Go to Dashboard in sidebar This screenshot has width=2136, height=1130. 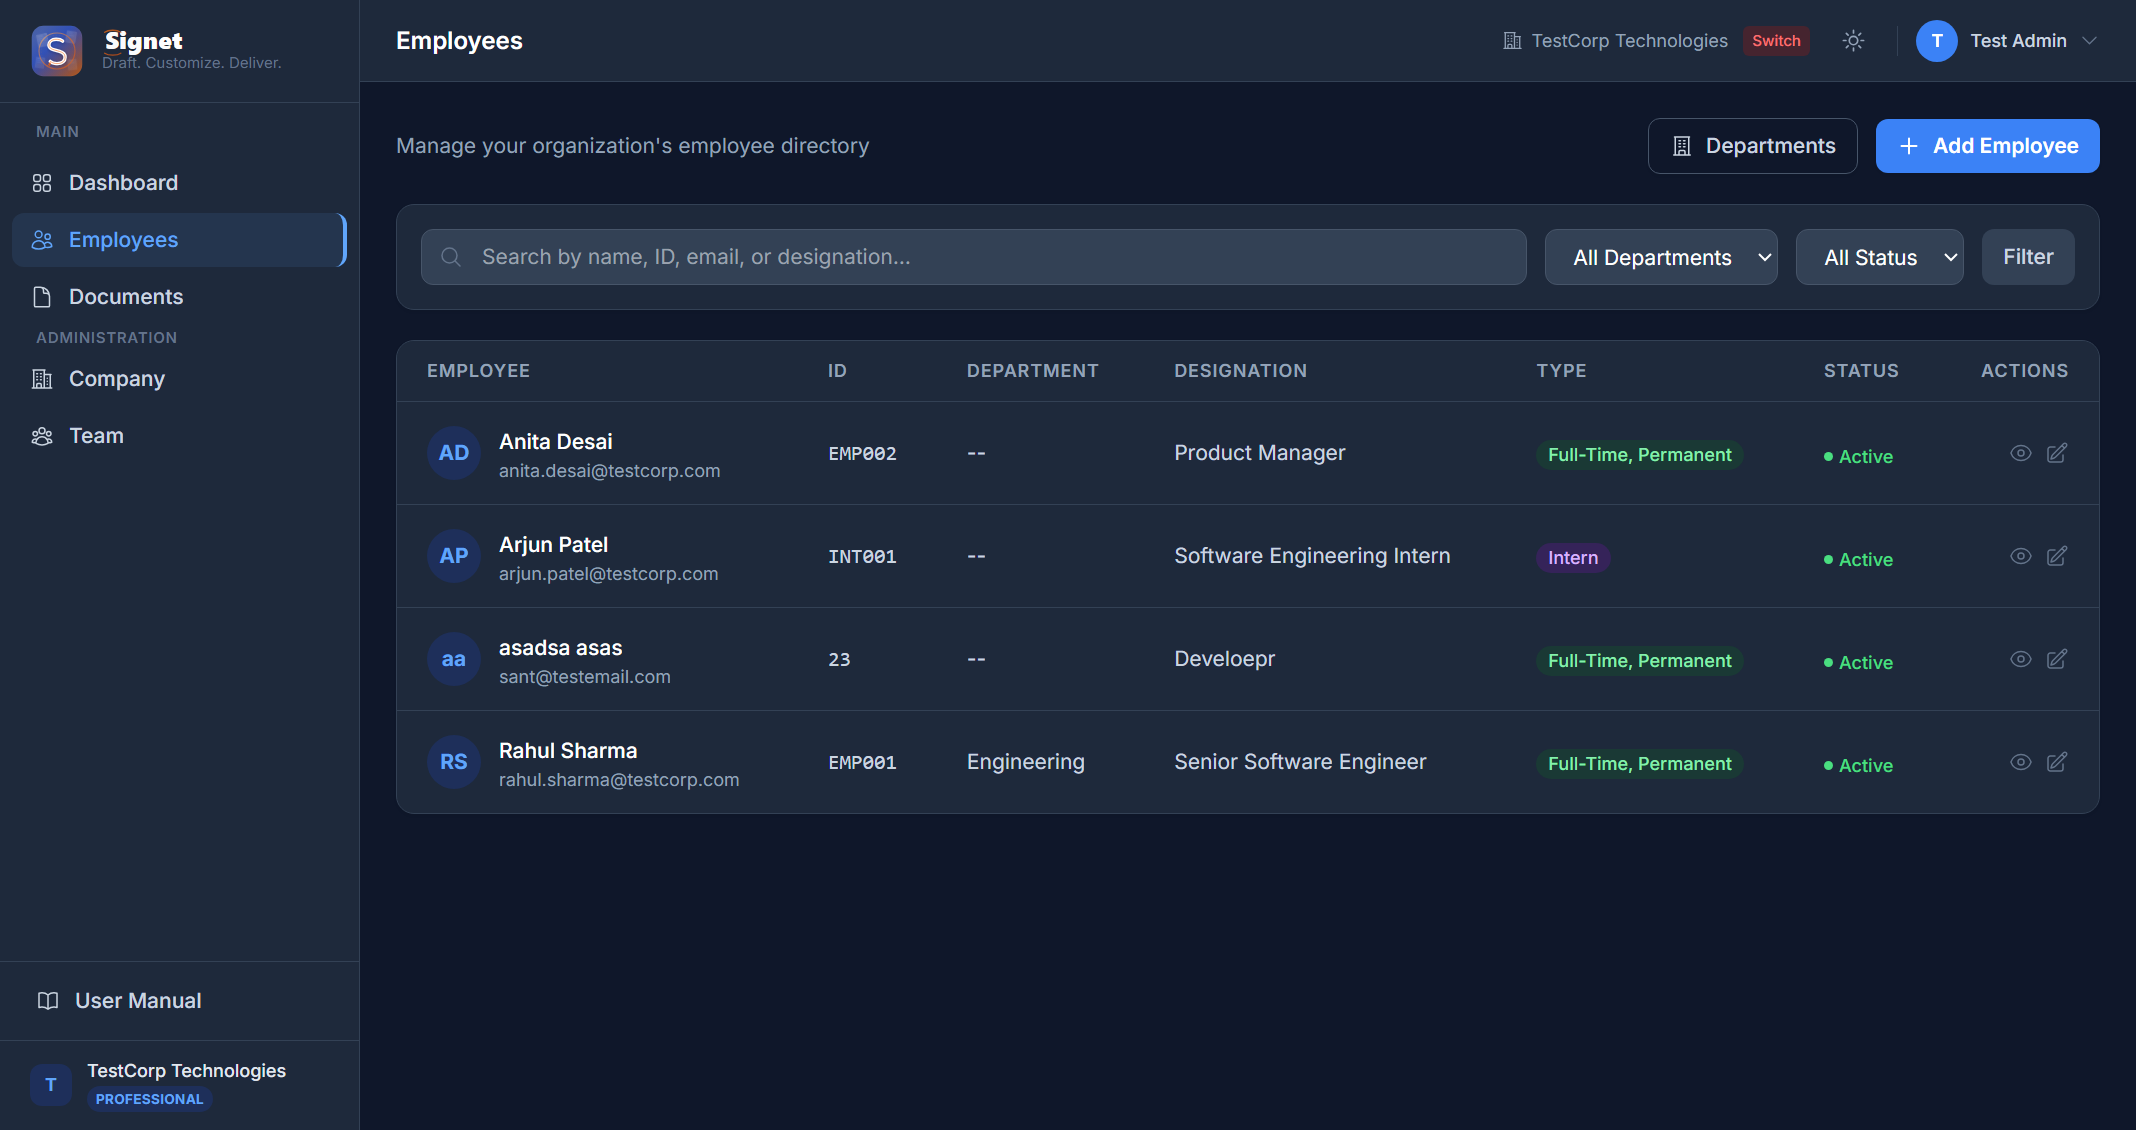(x=123, y=183)
